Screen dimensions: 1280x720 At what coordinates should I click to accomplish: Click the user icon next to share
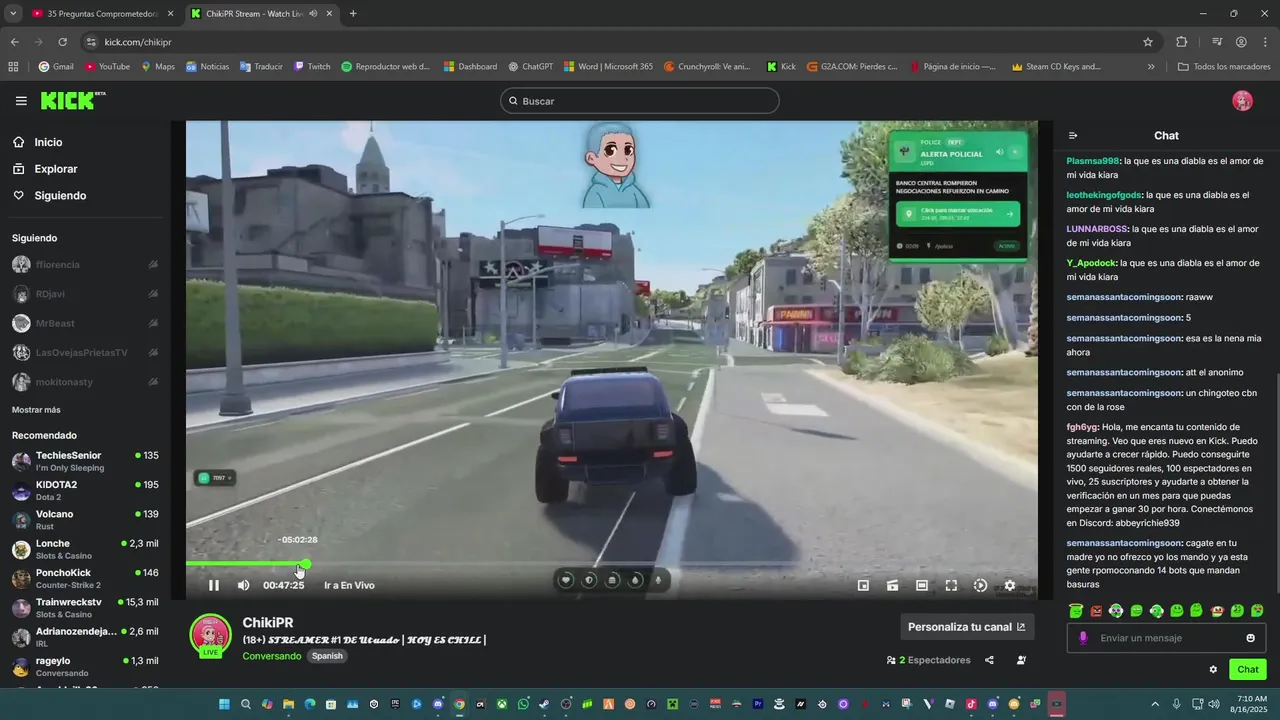(1021, 660)
